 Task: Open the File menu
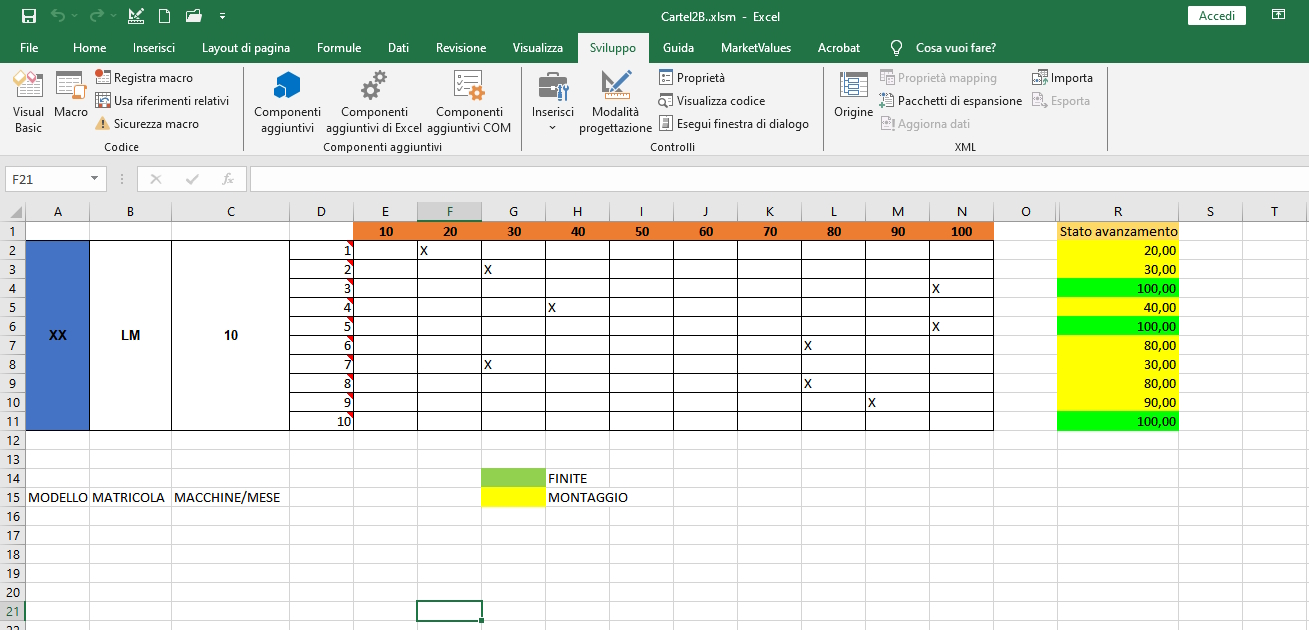[x=29, y=48]
